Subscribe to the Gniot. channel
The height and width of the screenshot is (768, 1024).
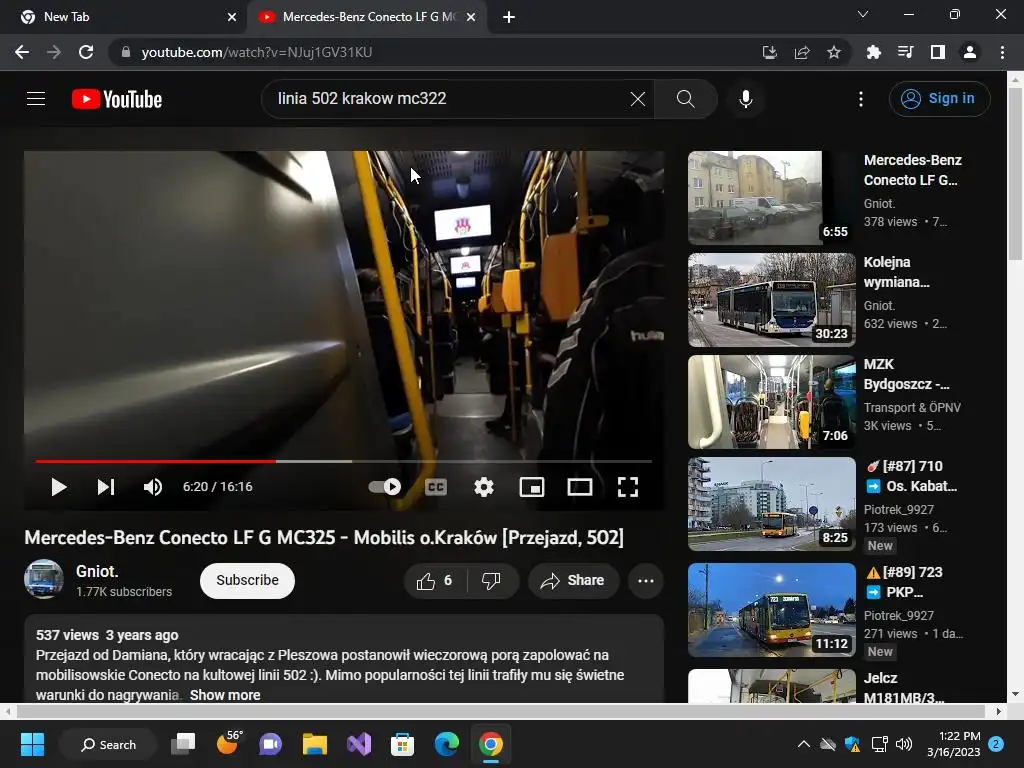point(247,581)
